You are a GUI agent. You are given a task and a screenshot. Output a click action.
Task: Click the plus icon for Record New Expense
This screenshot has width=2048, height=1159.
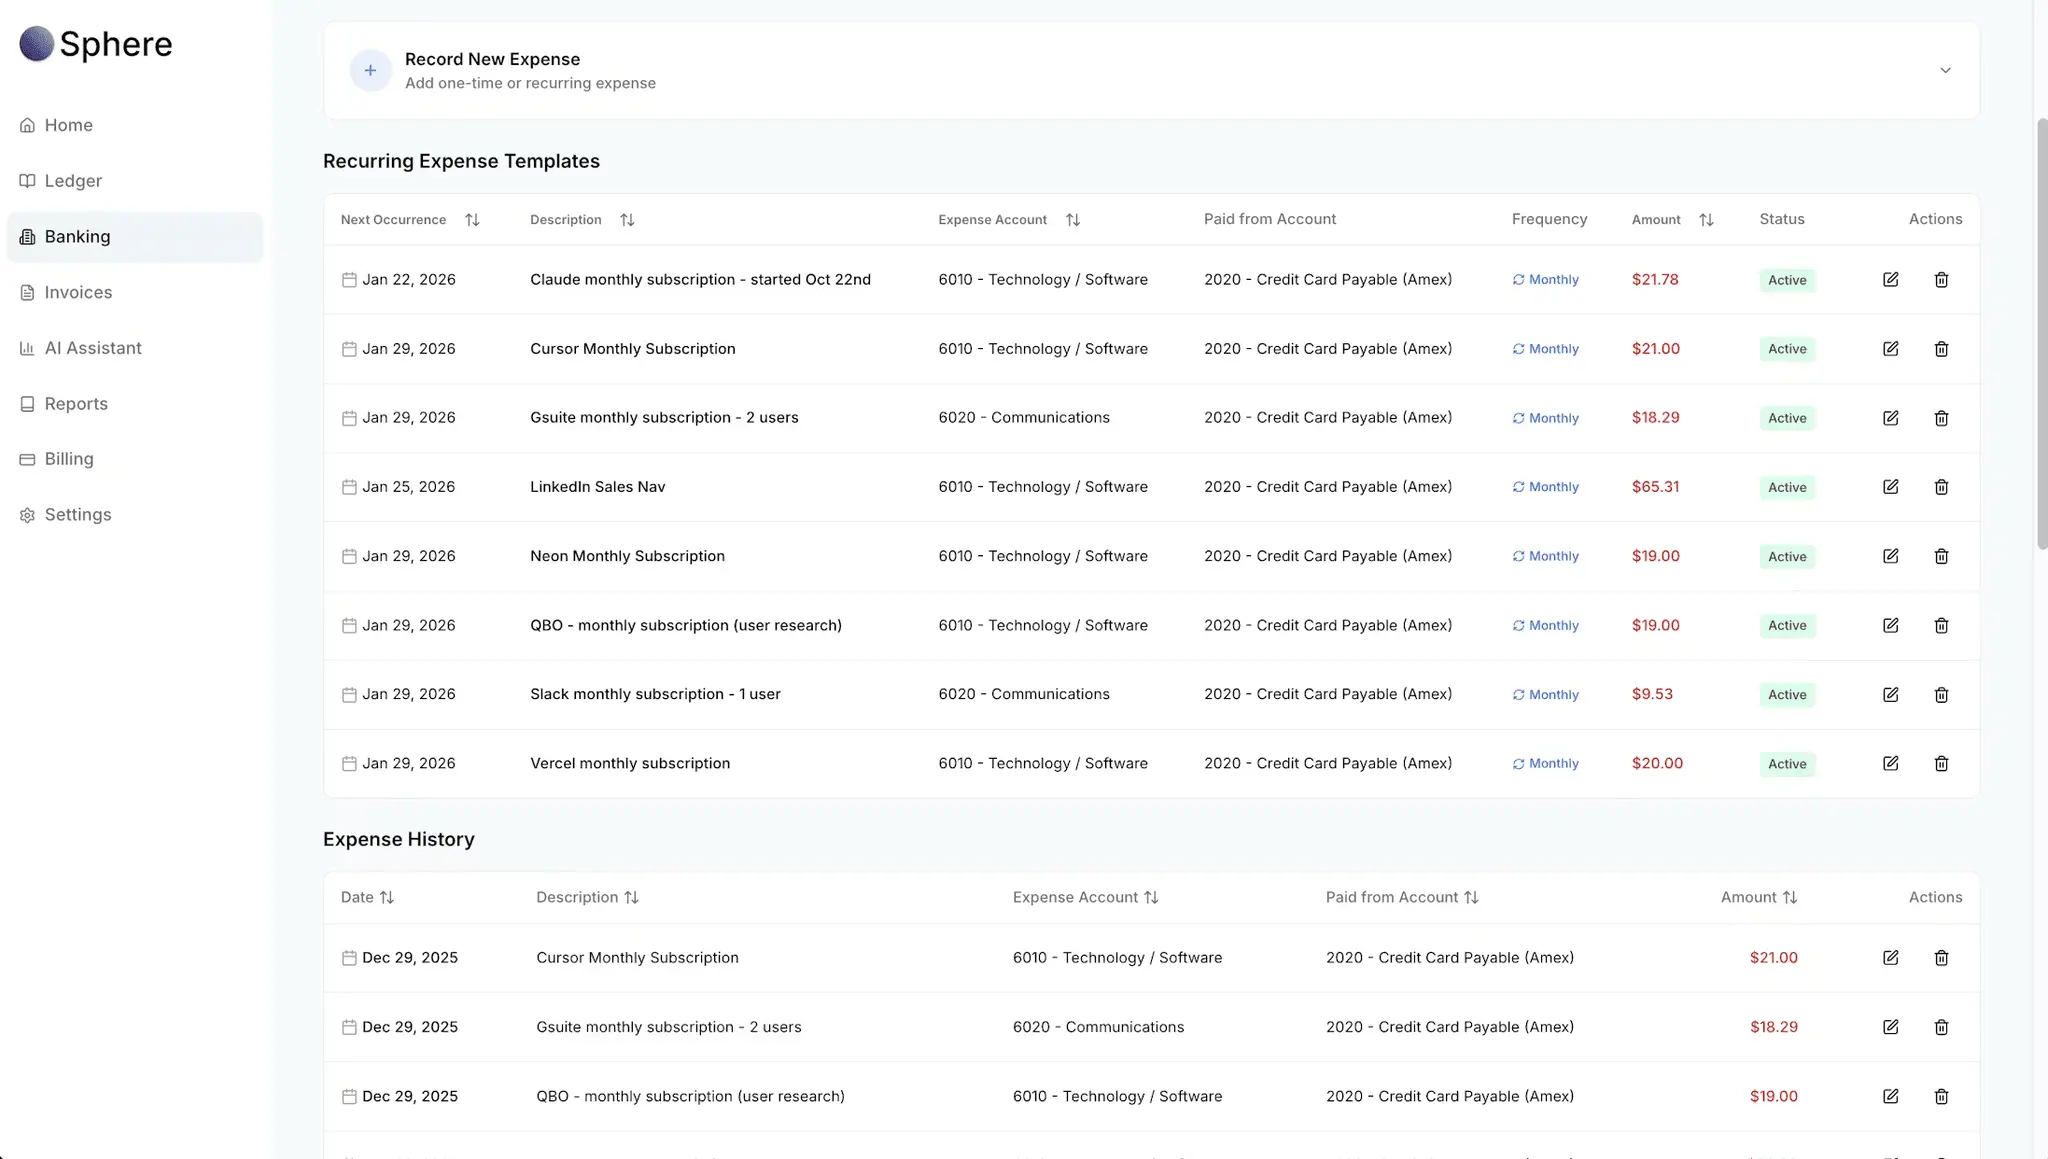(x=370, y=70)
